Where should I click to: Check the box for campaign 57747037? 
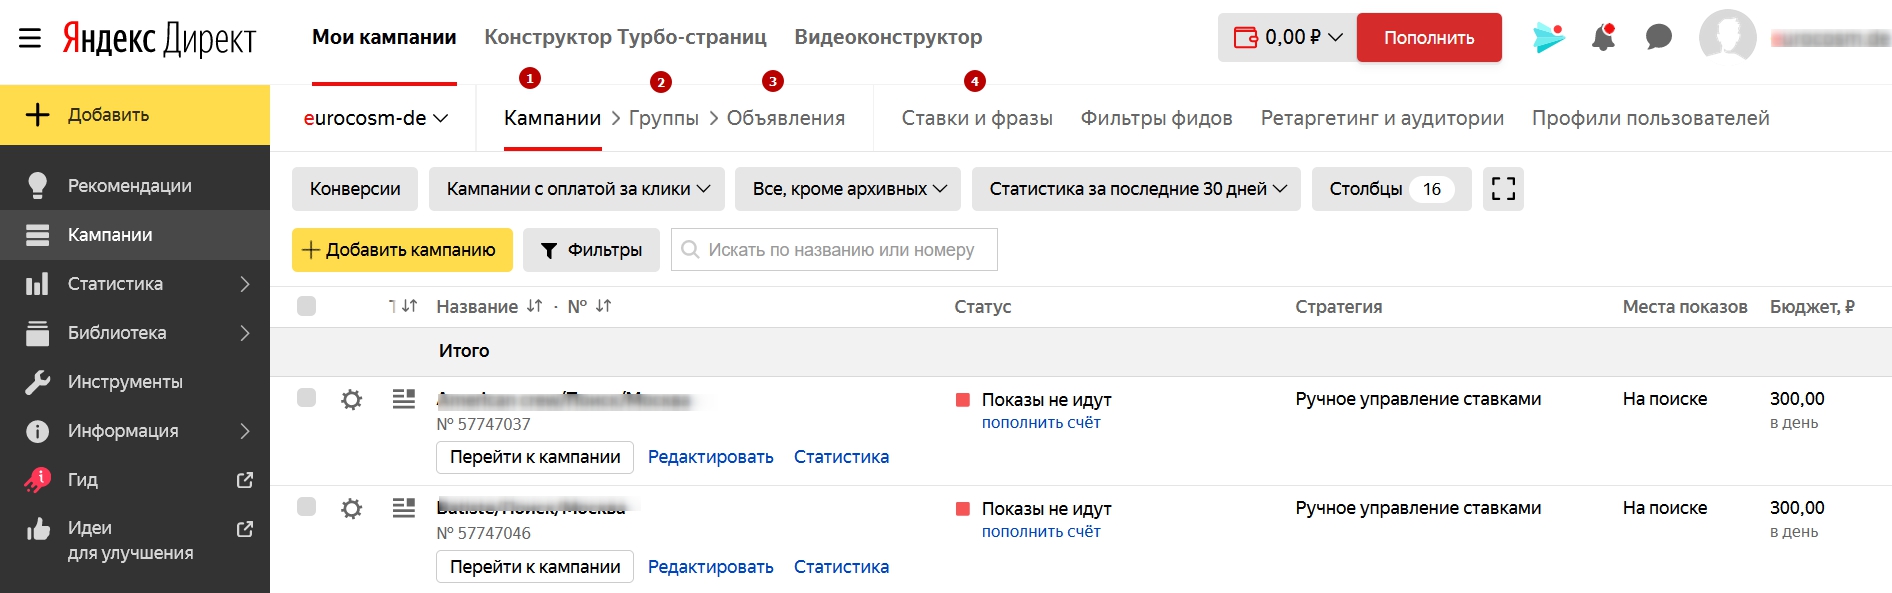tap(307, 398)
